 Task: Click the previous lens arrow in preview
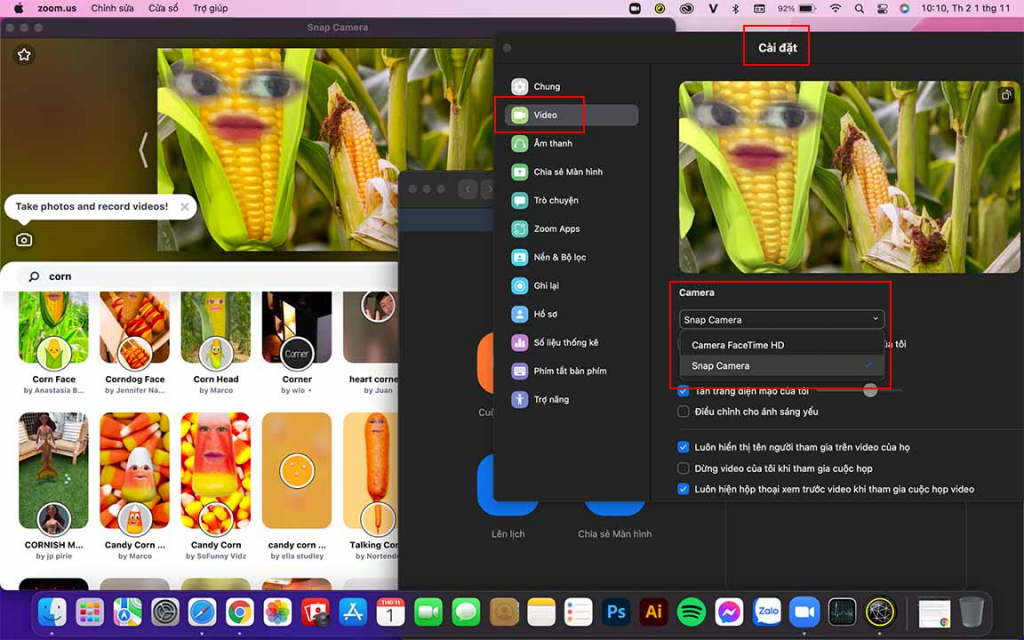(143, 150)
